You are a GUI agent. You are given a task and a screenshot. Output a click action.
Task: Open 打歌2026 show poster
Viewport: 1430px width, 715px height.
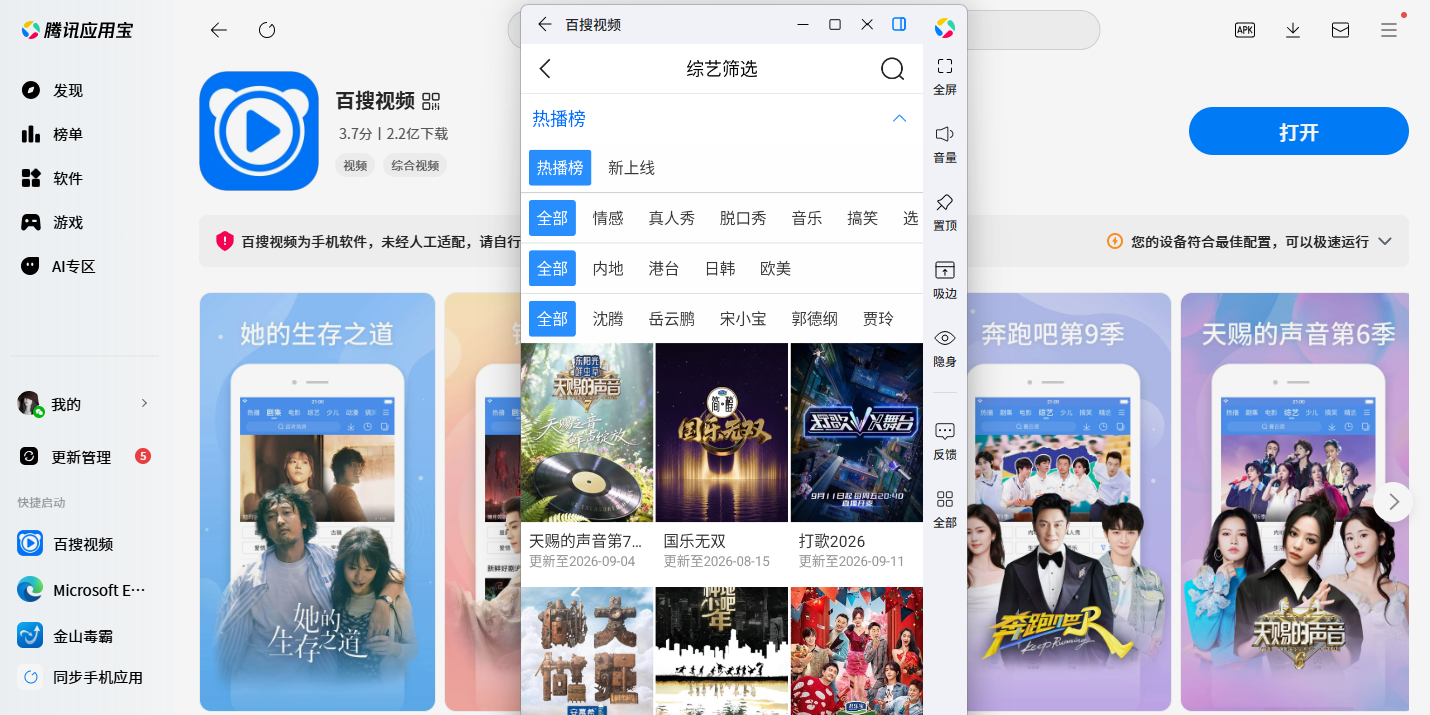pos(857,432)
